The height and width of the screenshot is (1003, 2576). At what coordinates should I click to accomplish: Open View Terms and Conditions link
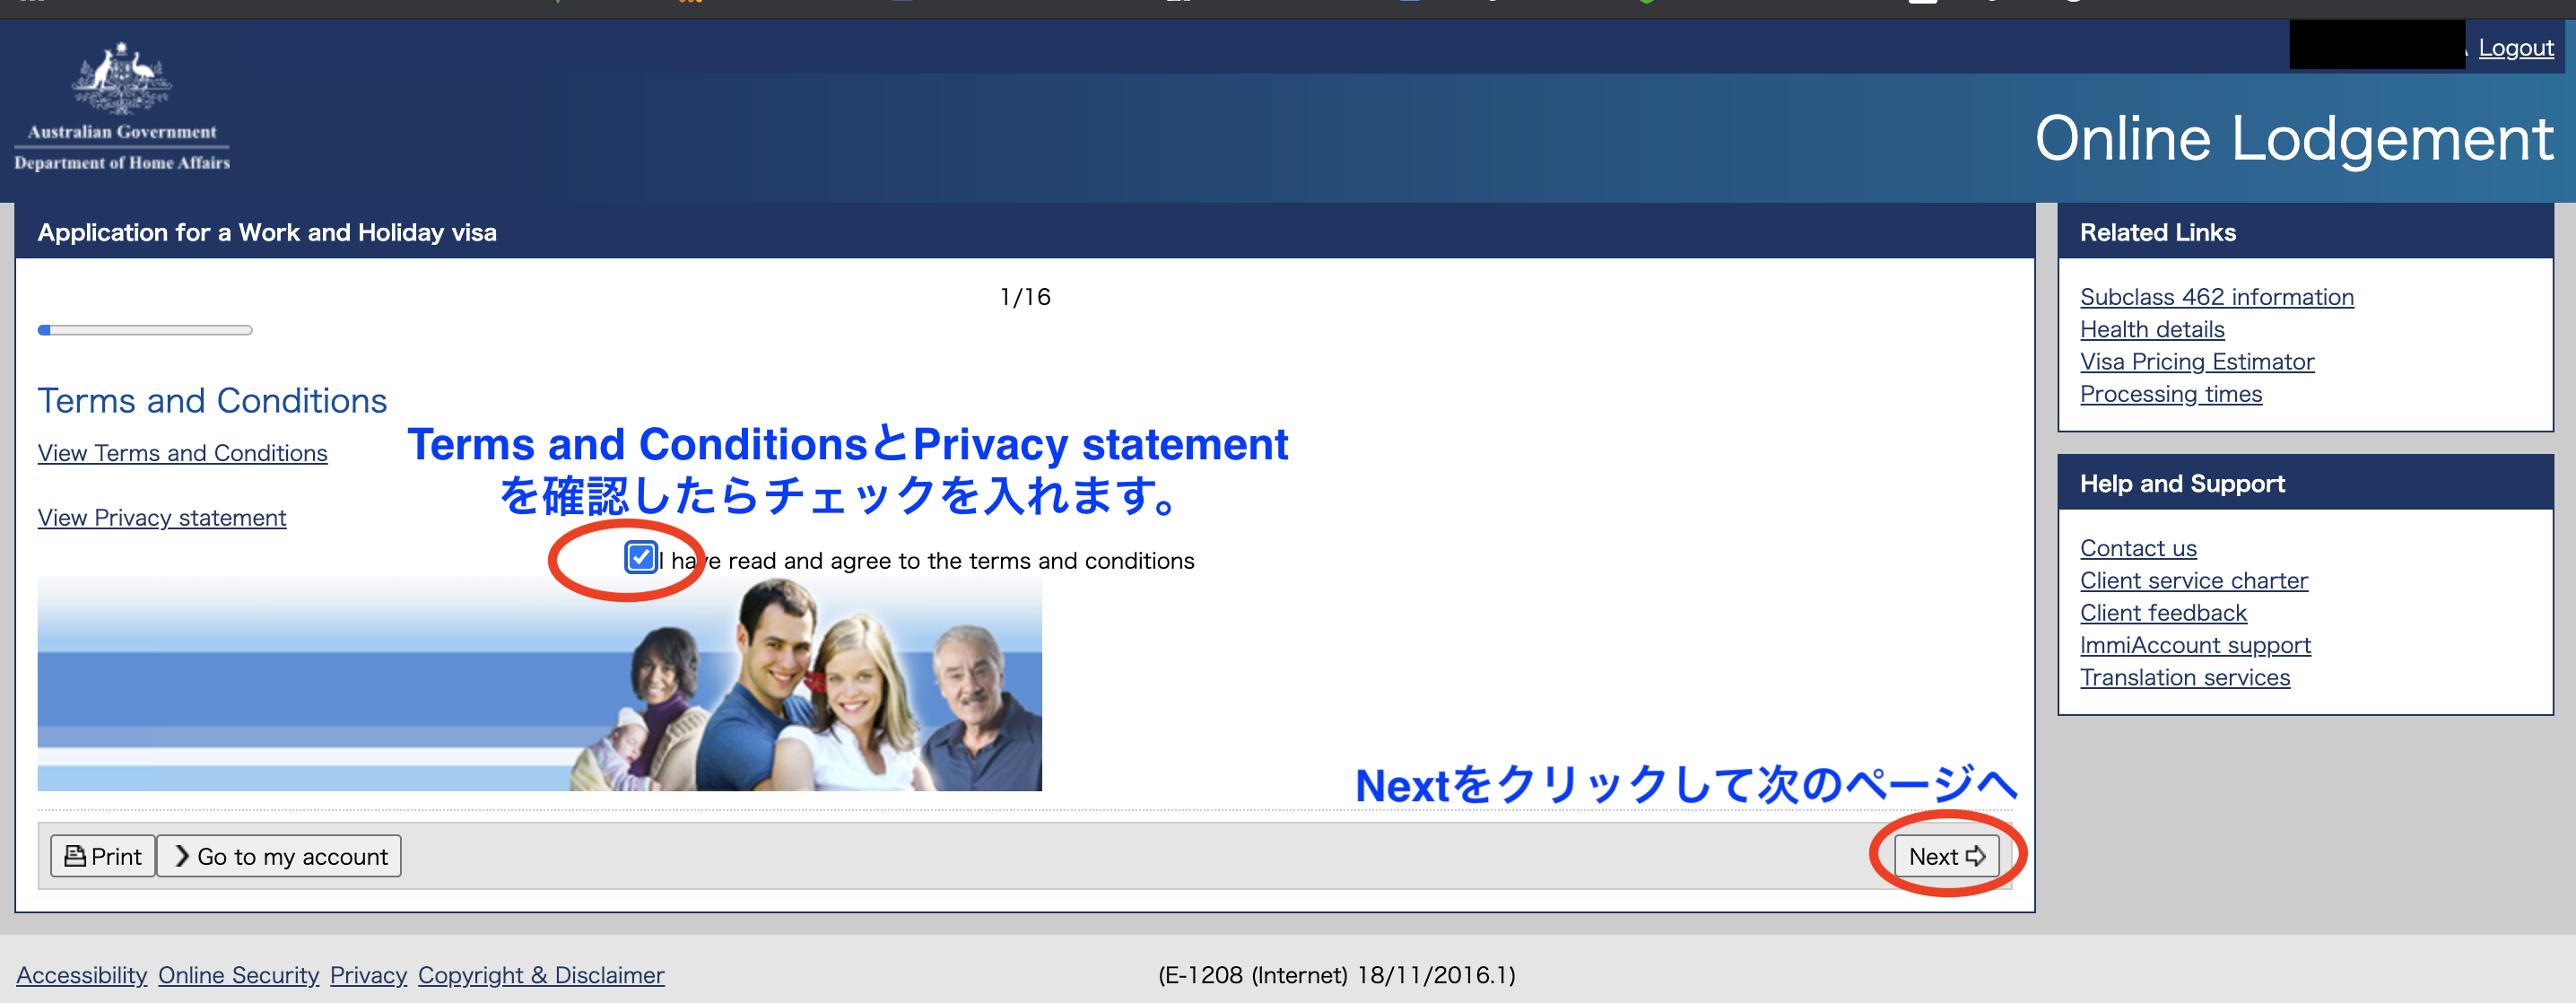(x=183, y=453)
